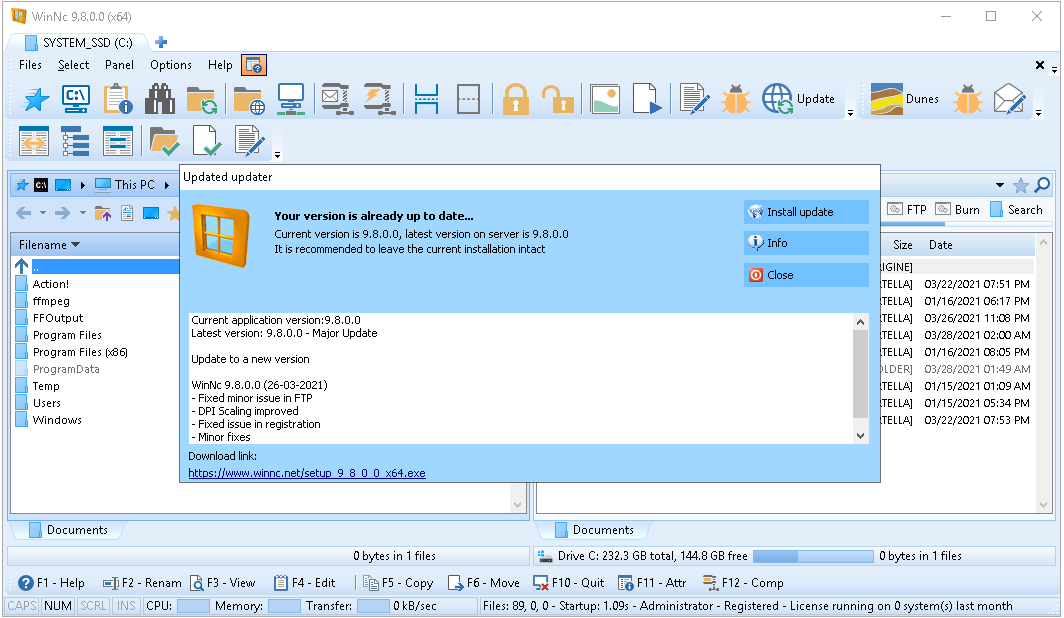Open the Help menu
Viewport: 1064px width, 618px height.
point(220,65)
